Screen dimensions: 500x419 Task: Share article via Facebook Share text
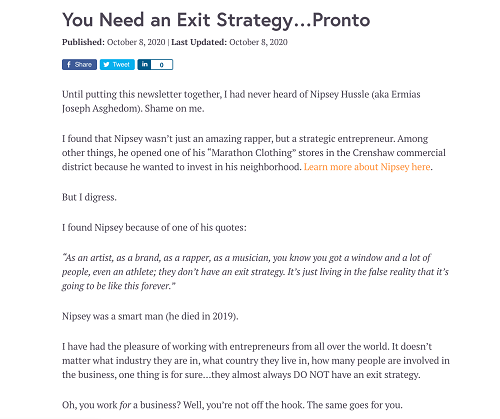83,65
